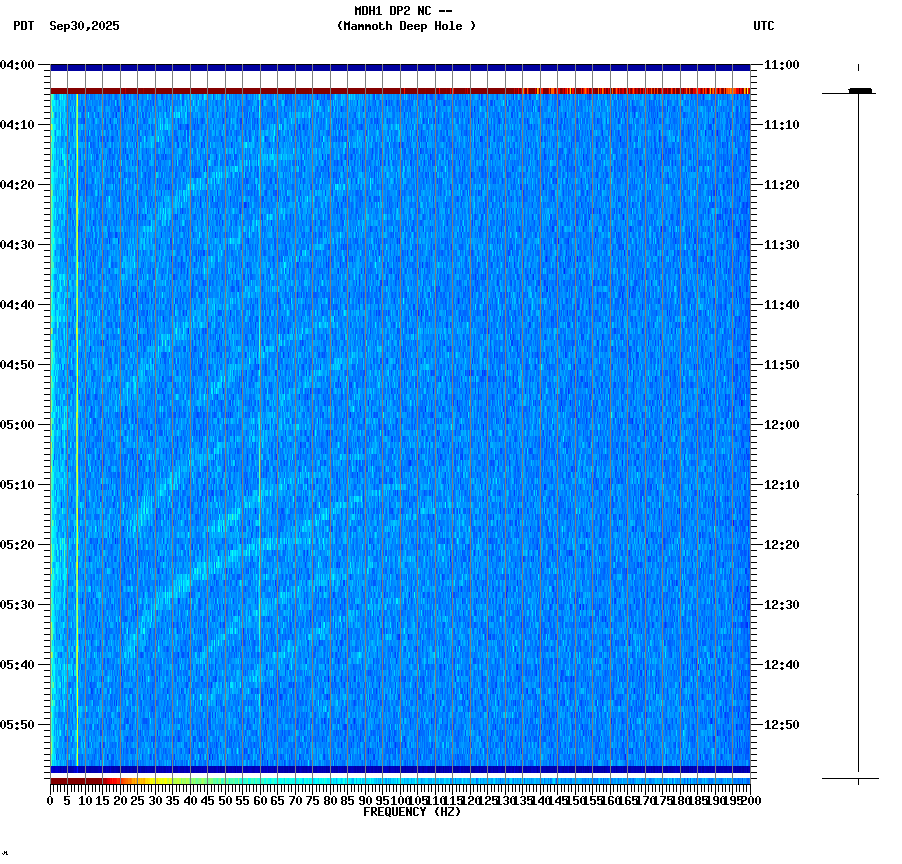Image resolution: width=902 pixels, height=864 pixels.
Task: Click the dark blue bar above the spectrogram
Action: click(400, 68)
